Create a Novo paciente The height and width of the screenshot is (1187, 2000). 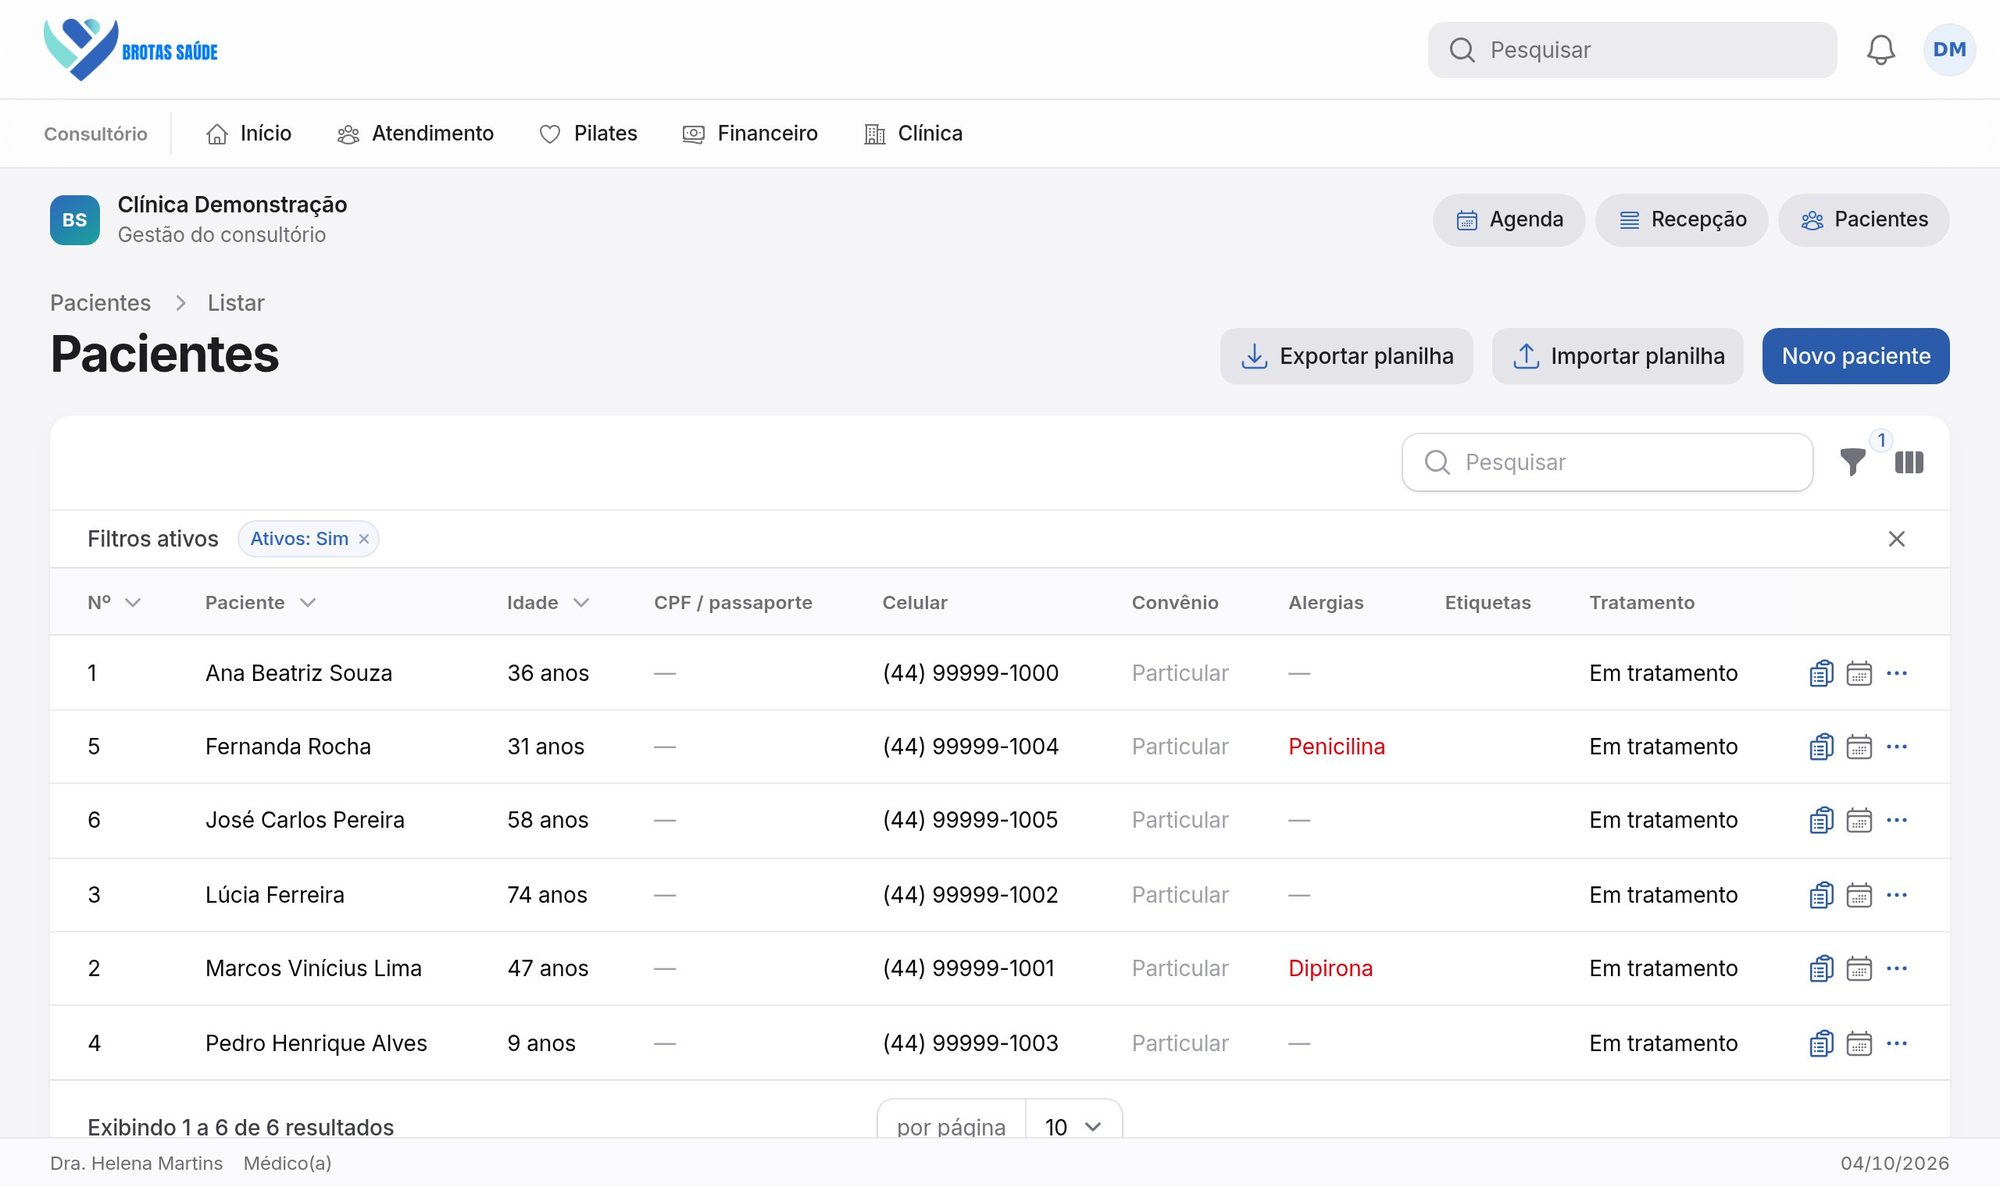click(1855, 356)
